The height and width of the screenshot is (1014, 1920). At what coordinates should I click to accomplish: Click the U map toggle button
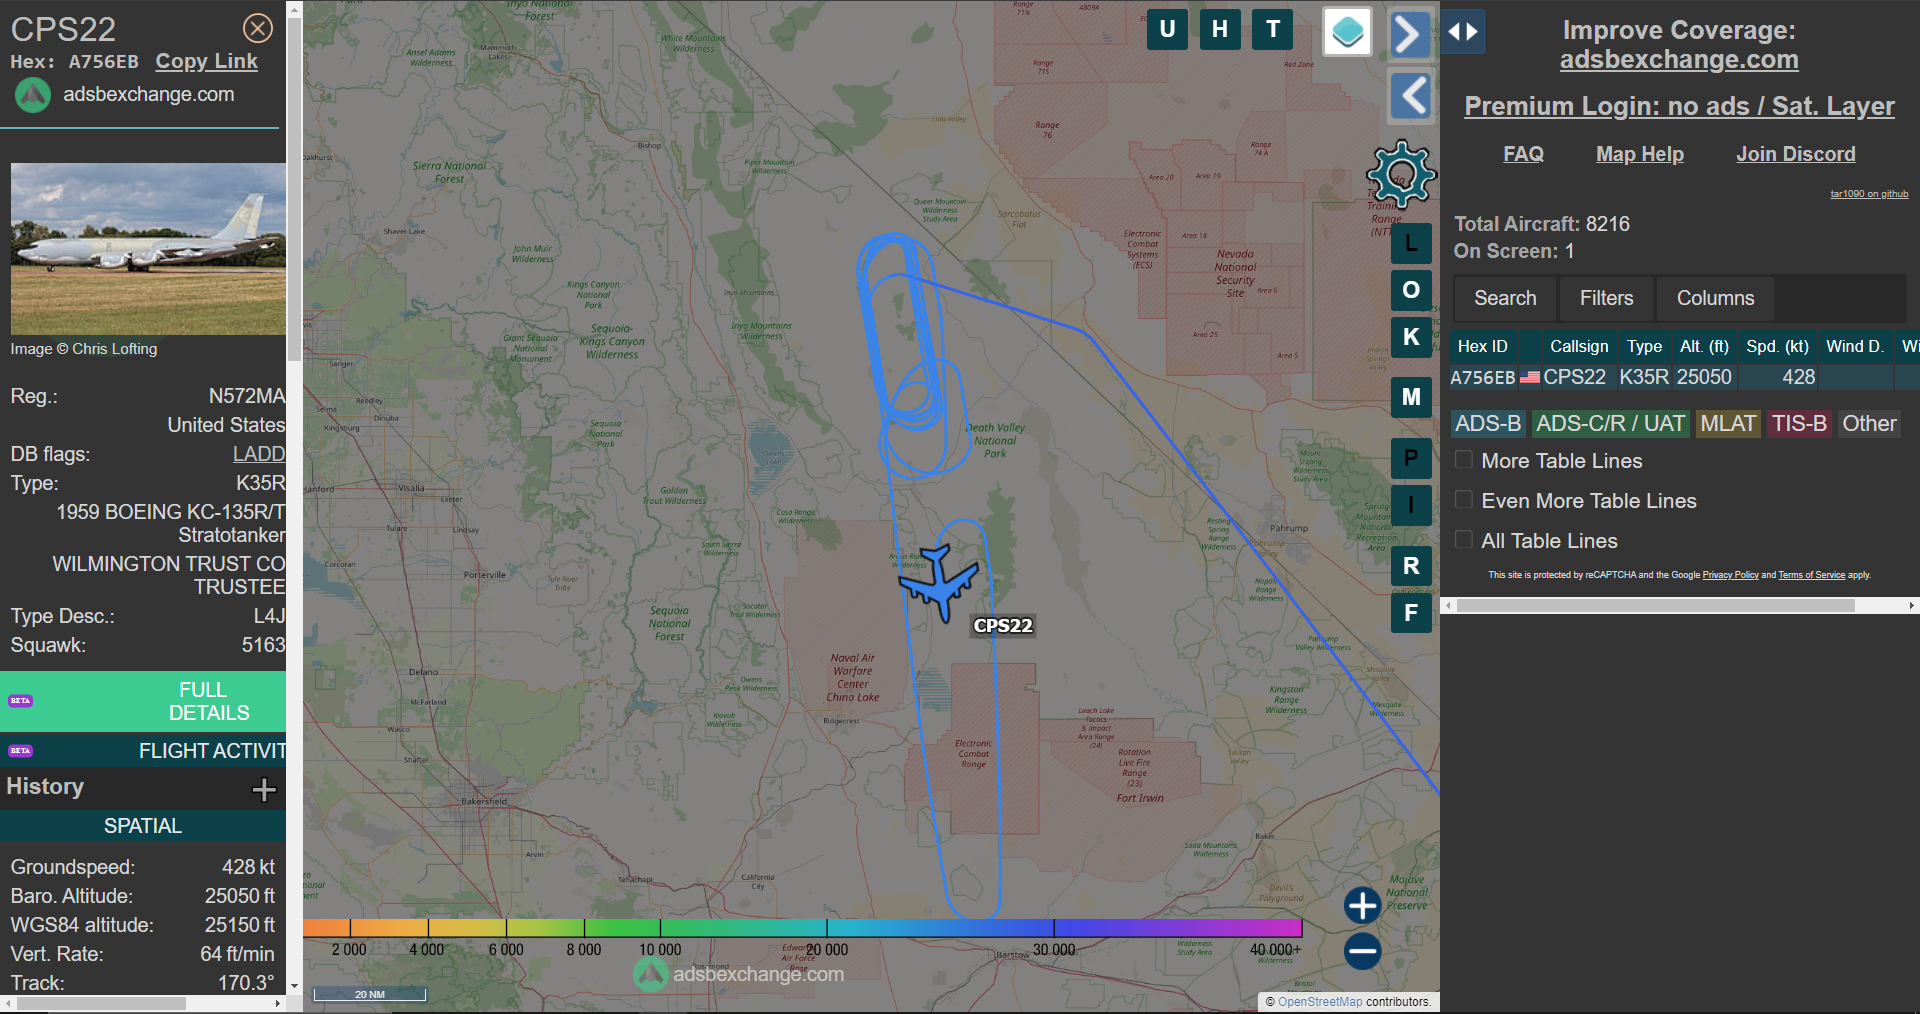(x=1167, y=29)
